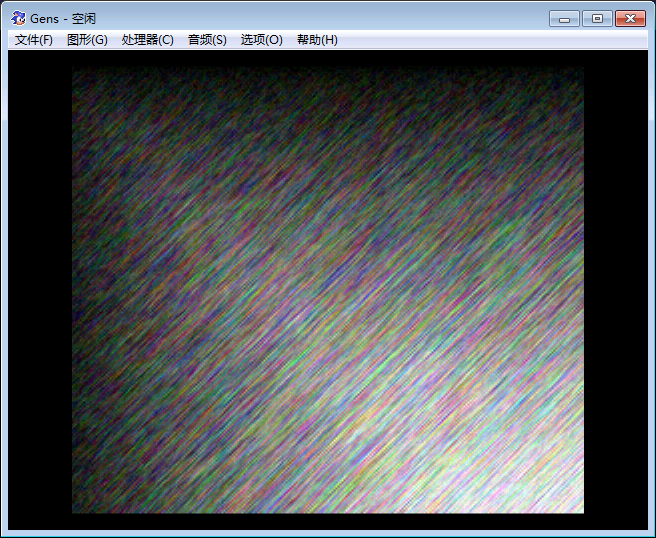The width and height of the screenshot is (656, 538).
Task: Expand the 处理器(C) menu
Action: coord(147,40)
